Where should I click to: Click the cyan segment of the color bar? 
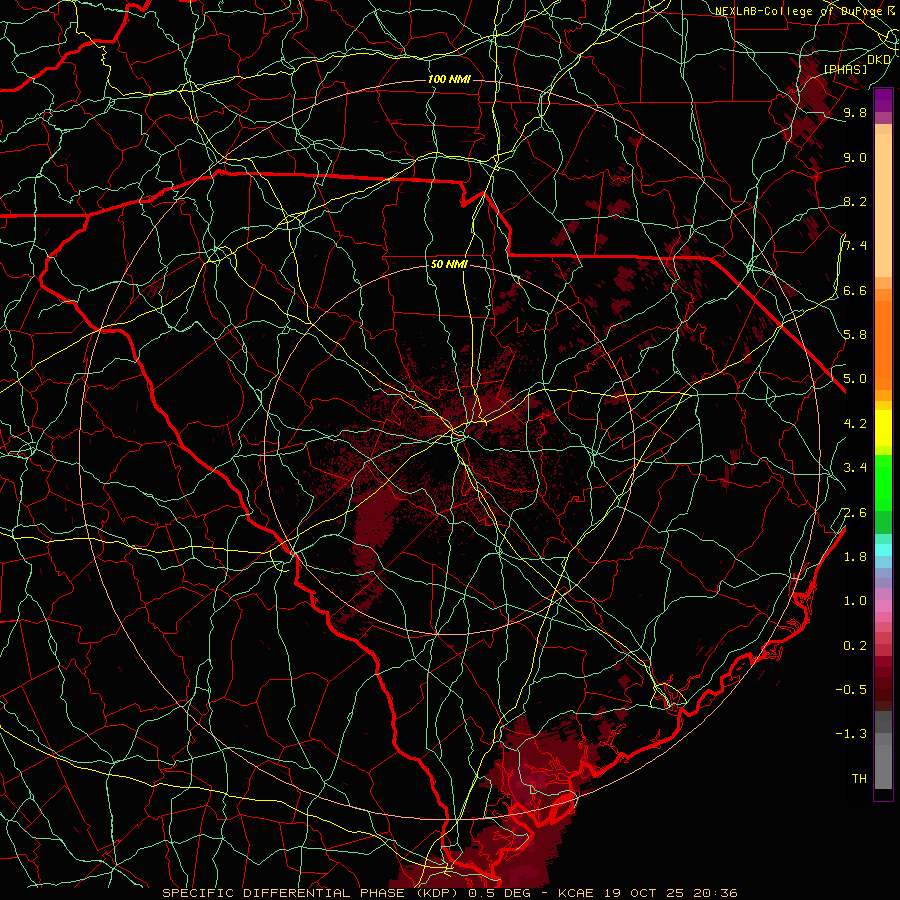[883, 550]
